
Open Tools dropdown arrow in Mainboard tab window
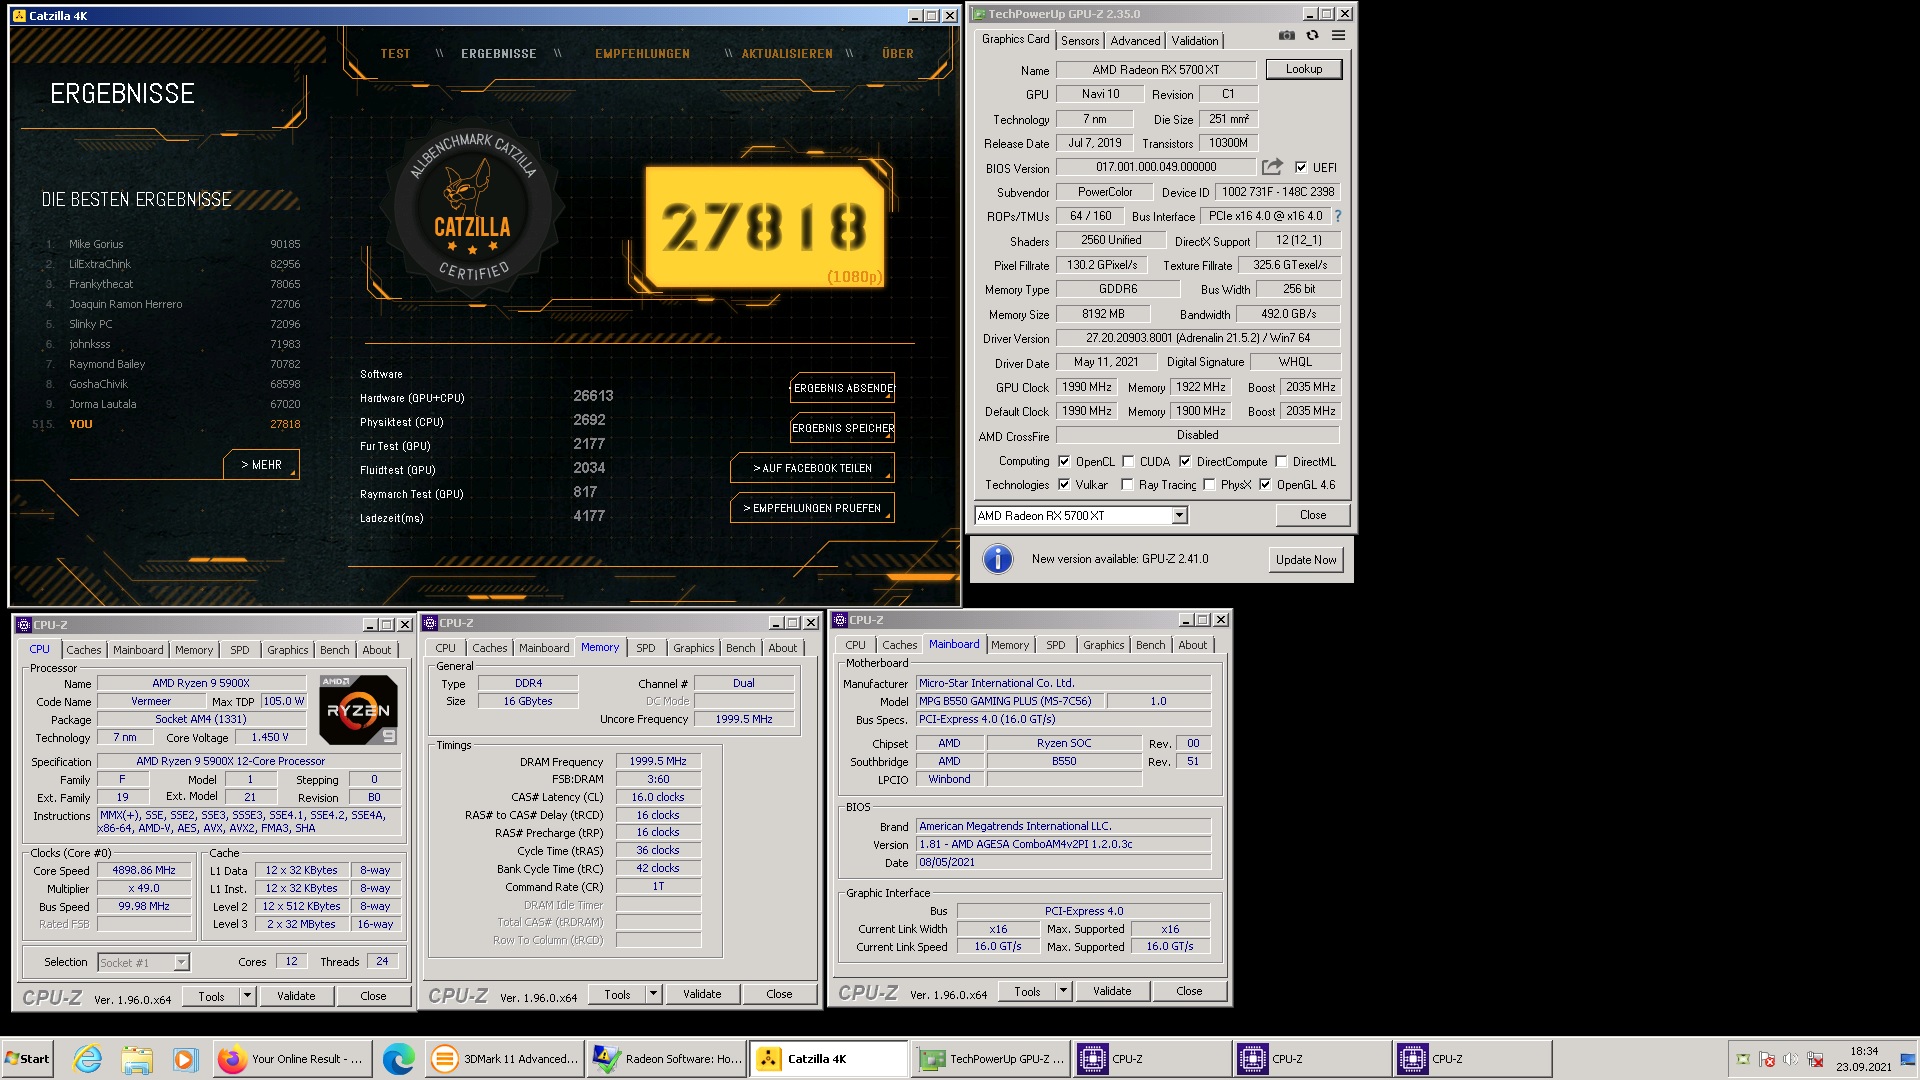(1063, 991)
